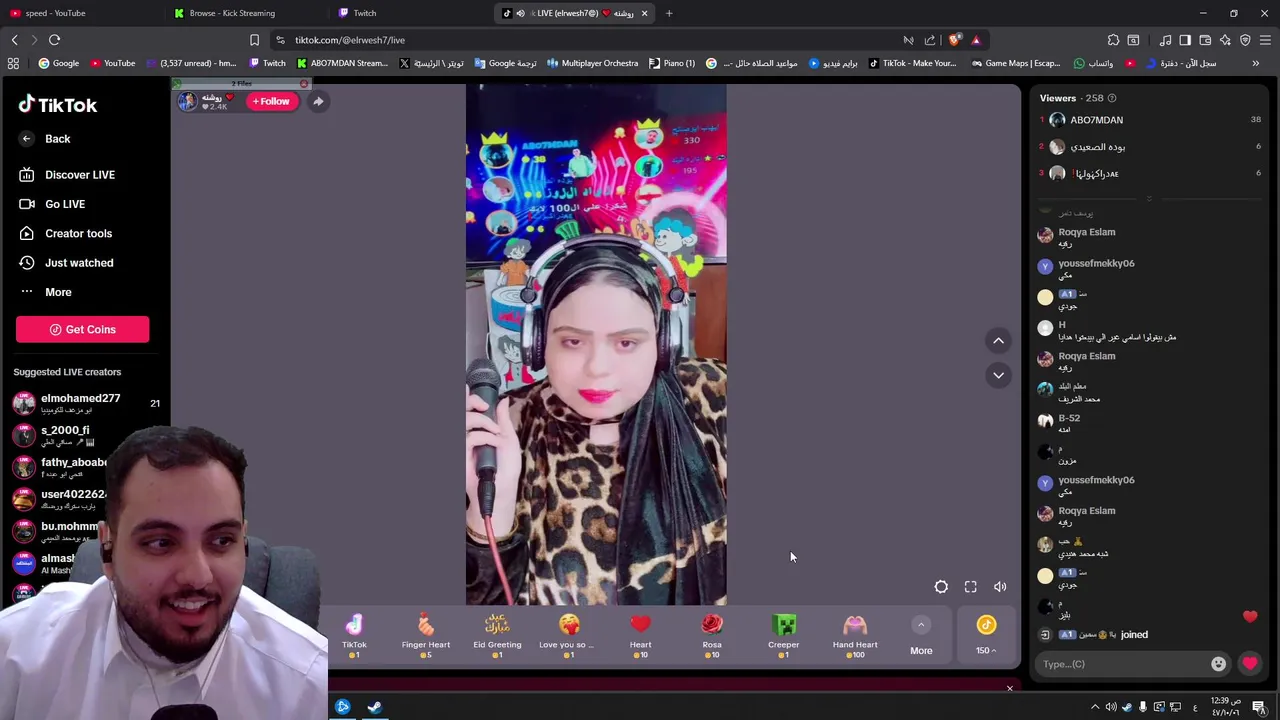Show more bookmarks chevron
The height and width of the screenshot is (720, 1280).
[1255, 63]
